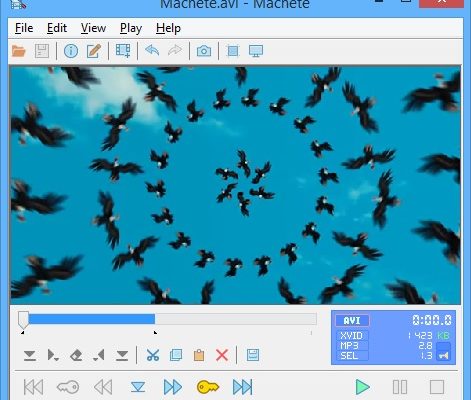Viewport: 471px width, 400px height.
Task: Click the jump-to-time triangle button
Action: tap(138, 387)
